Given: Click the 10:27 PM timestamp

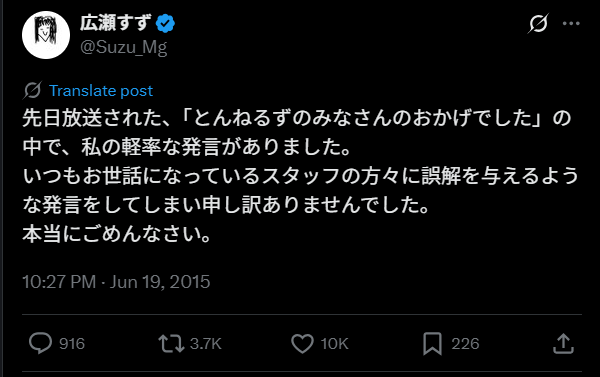Looking at the screenshot, I should point(59,282).
